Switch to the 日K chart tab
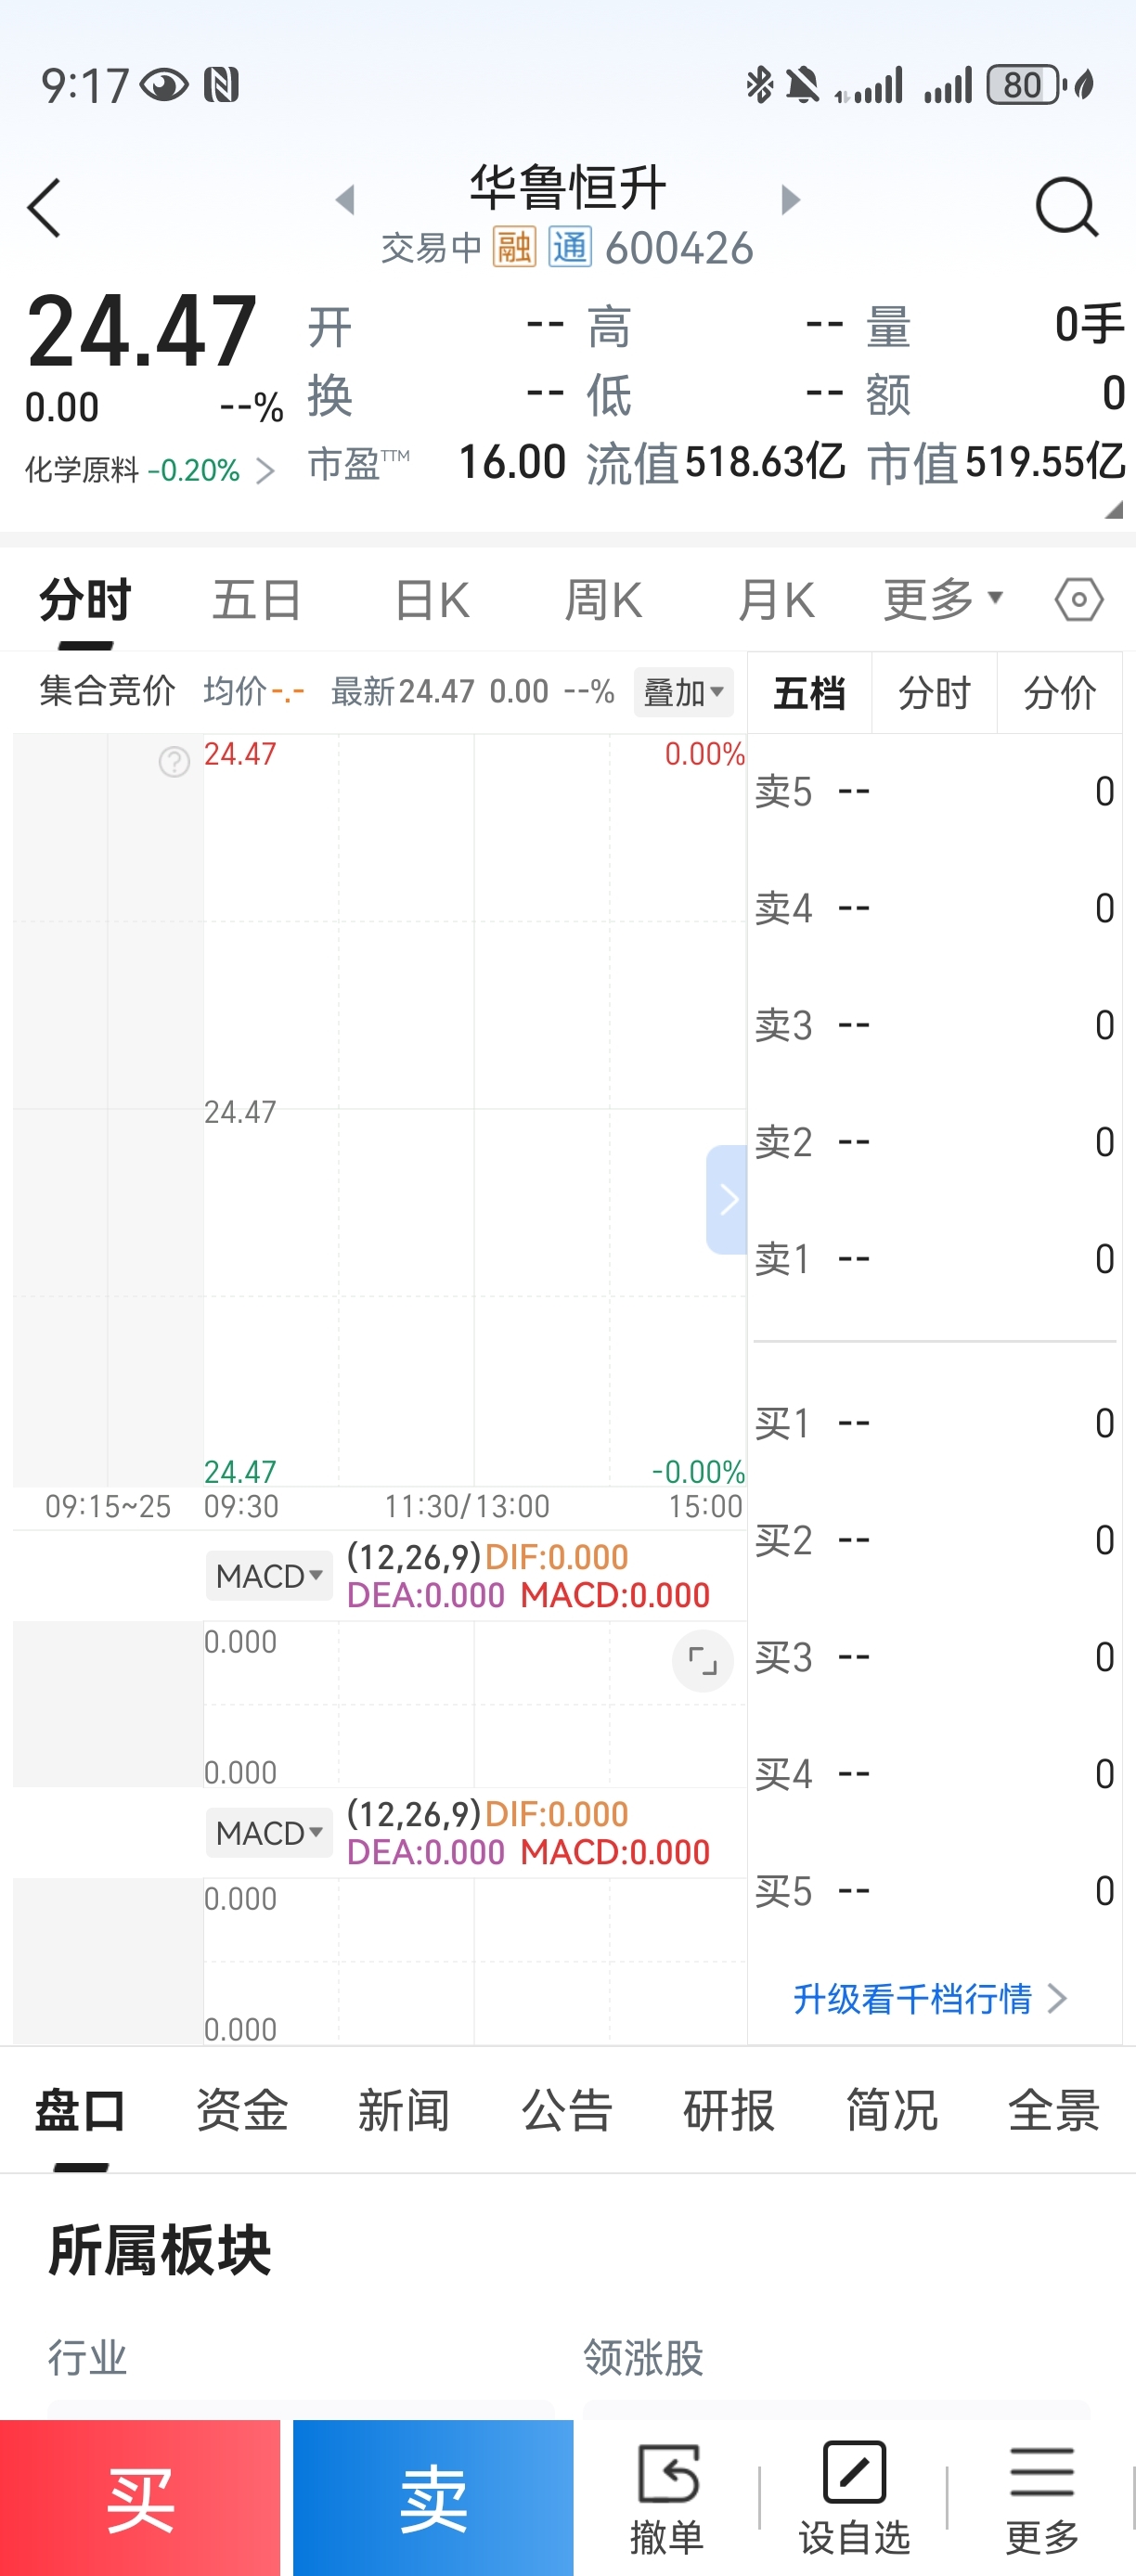Viewport: 1136px width, 2576px height. [x=432, y=601]
